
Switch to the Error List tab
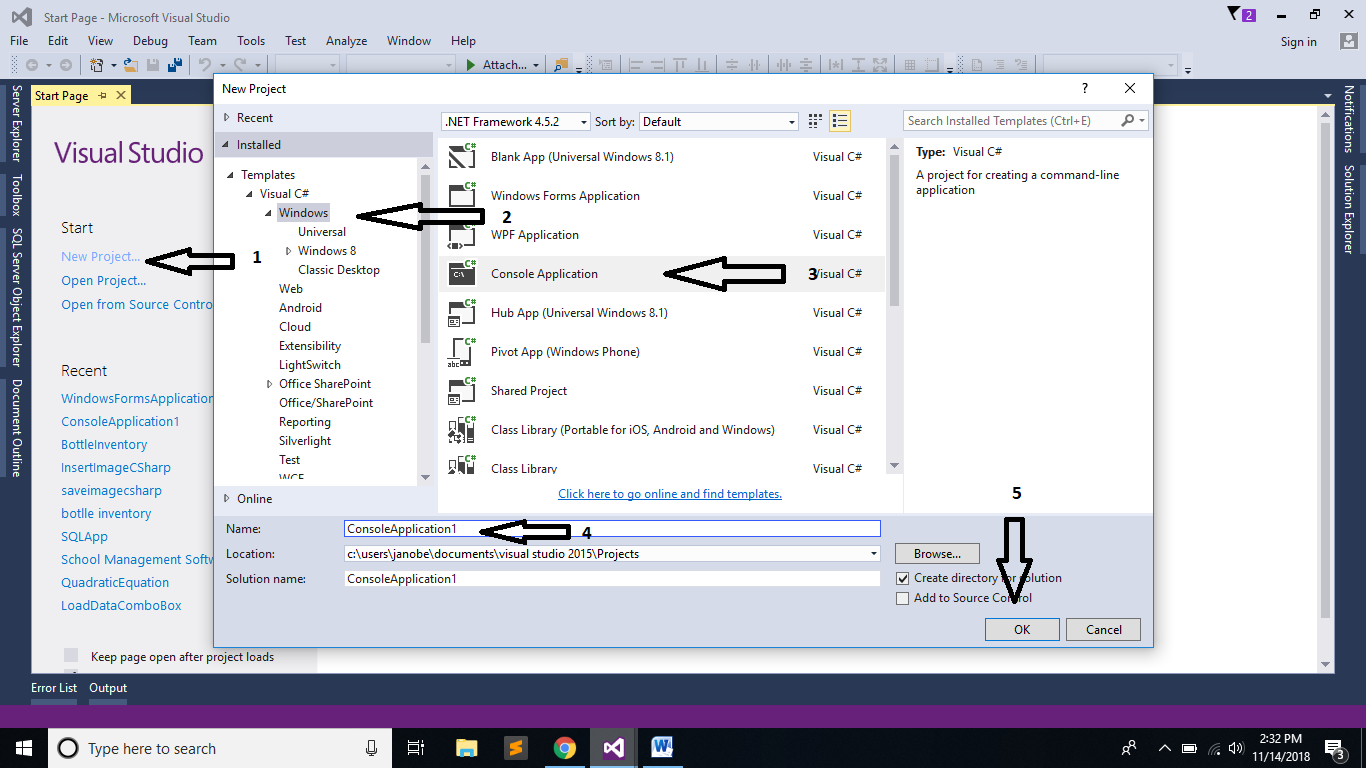pyautogui.click(x=54, y=688)
